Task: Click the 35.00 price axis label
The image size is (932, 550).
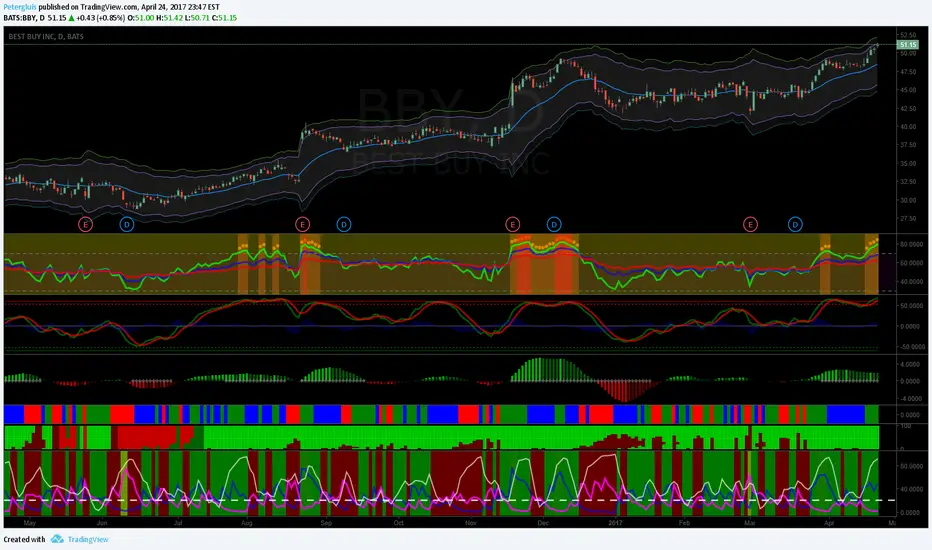Action: 908,164
